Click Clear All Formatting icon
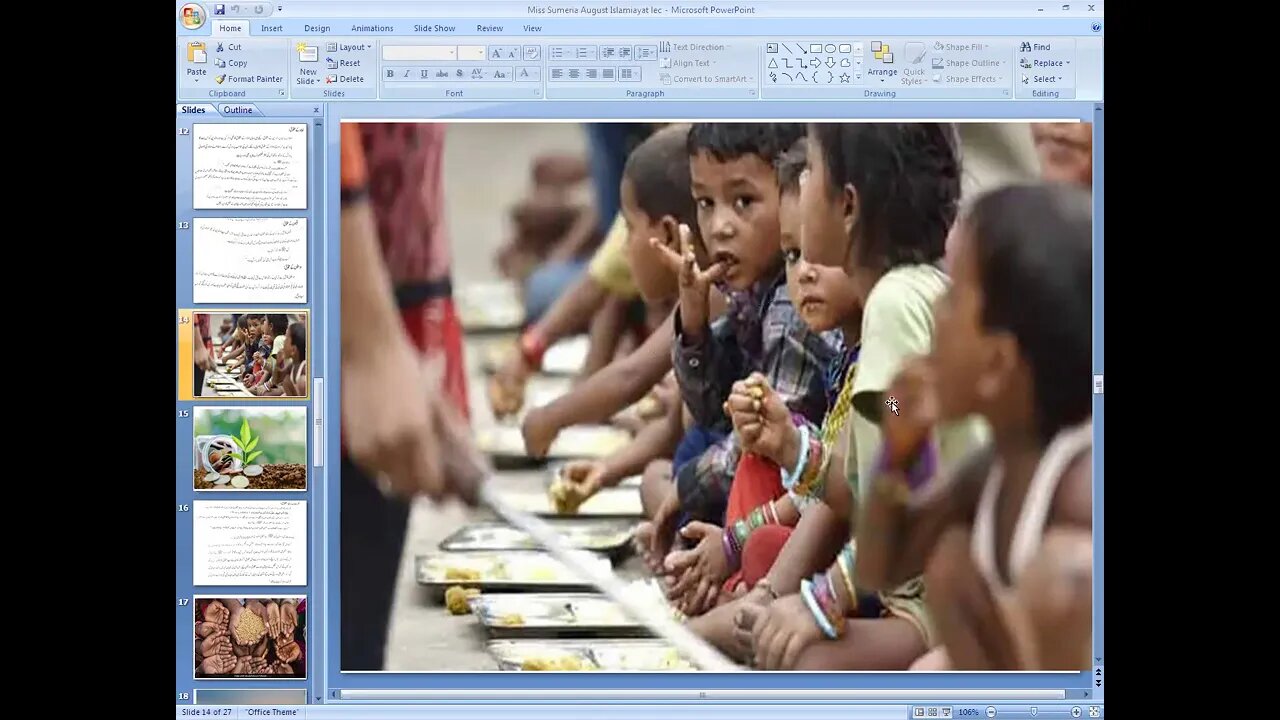Screen dimensions: 1280x720 coord(532,53)
